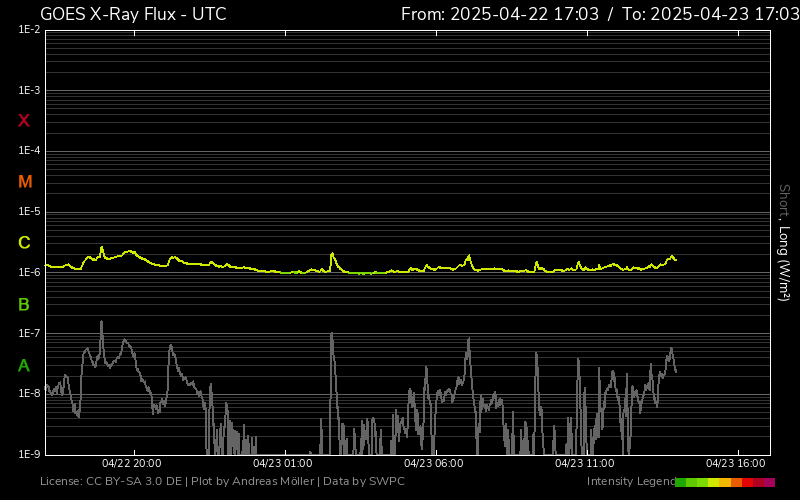Click the green A flare class label
This screenshot has height=500, width=800.
tap(24, 366)
